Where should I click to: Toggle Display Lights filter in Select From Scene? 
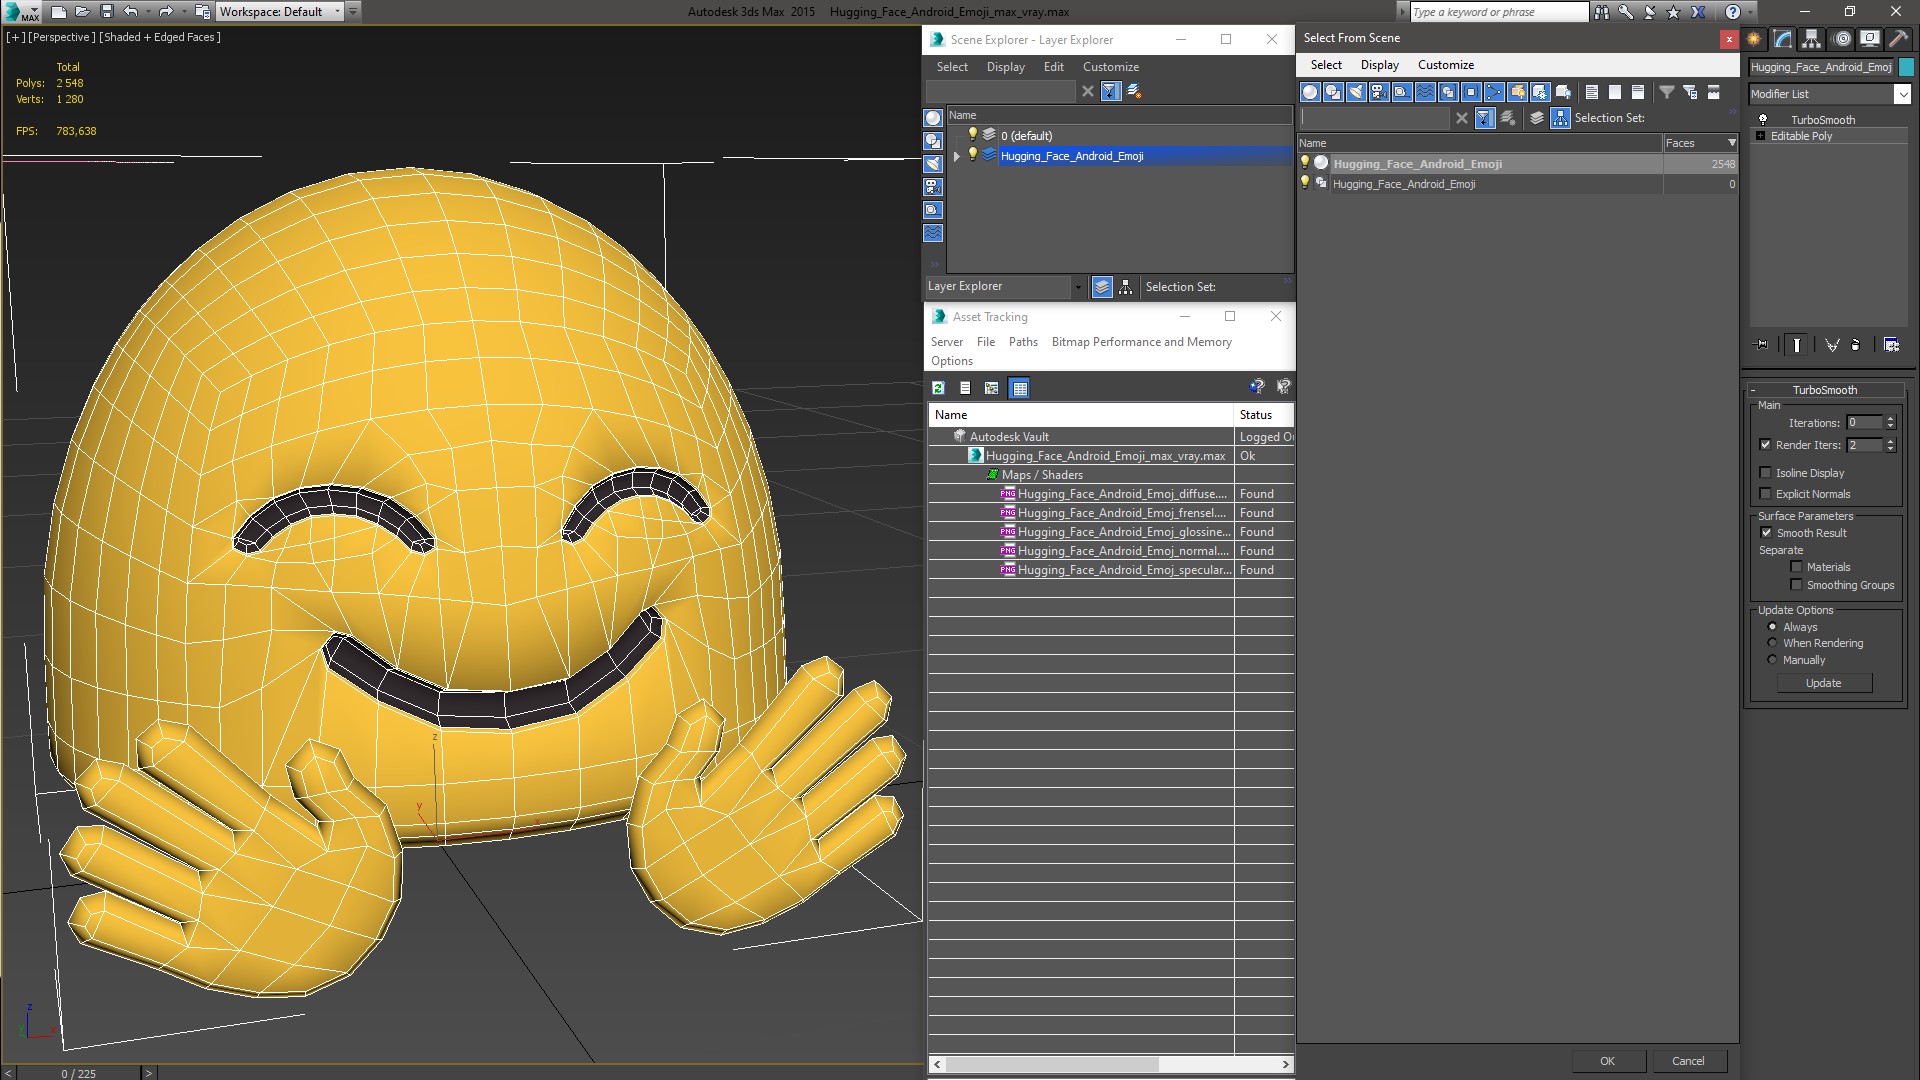(1356, 92)
